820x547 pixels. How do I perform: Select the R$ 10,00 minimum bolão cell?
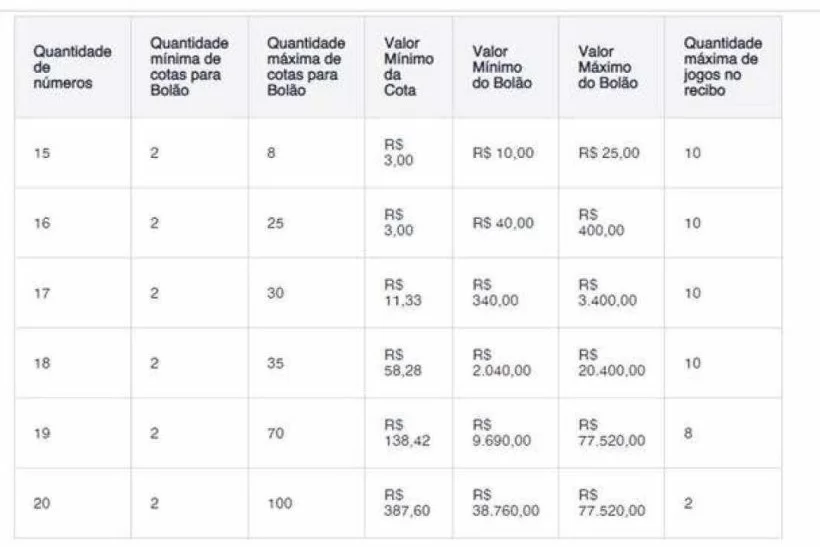(505, 153)
